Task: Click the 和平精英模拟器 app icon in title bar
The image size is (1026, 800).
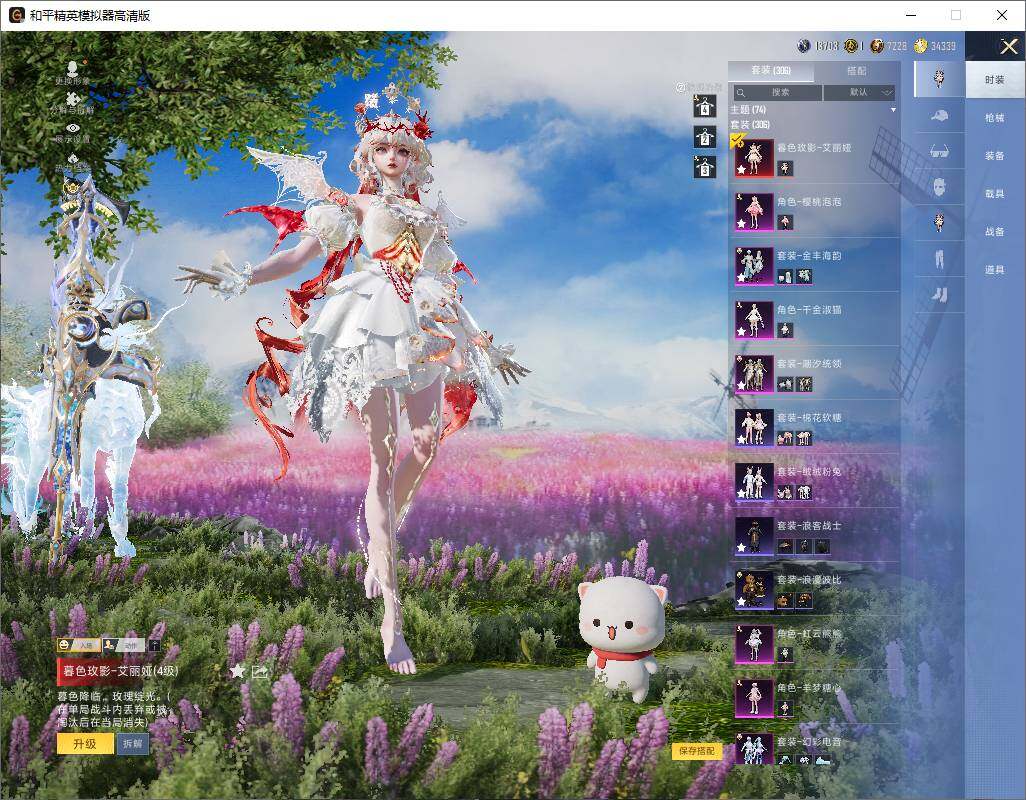Action: (x=16, y=15)
